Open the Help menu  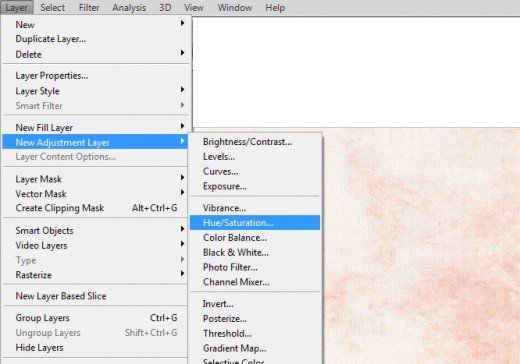(275, 7)
